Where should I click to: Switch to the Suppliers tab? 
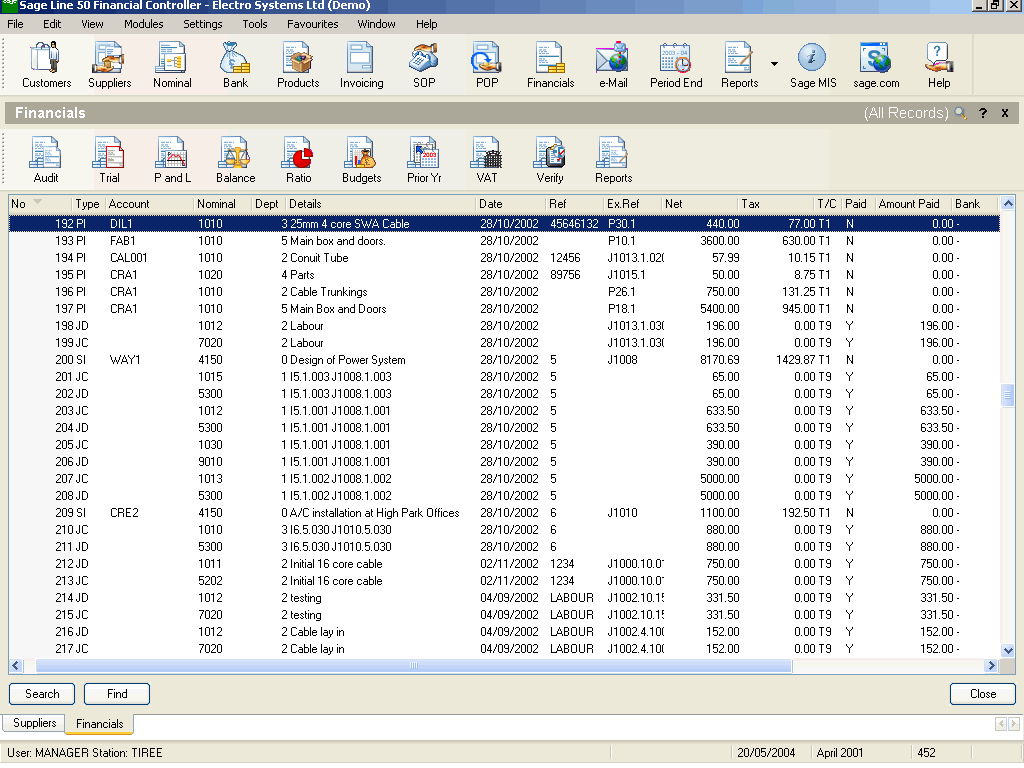[x=34, y=723]
